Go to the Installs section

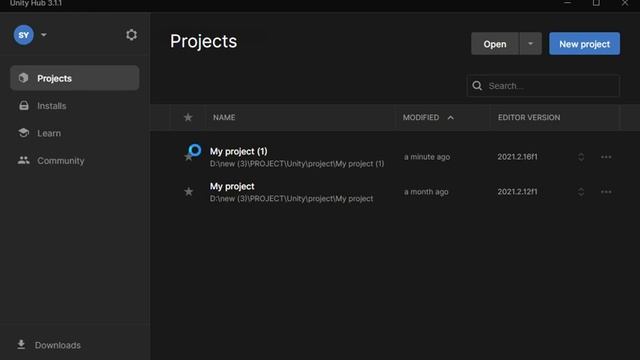click(x=75, y=106)
